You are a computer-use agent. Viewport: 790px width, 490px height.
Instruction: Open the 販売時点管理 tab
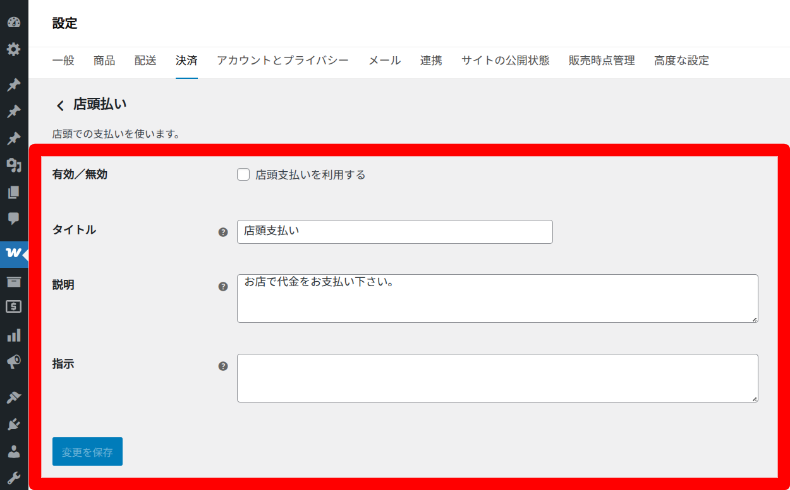point(602,60)
